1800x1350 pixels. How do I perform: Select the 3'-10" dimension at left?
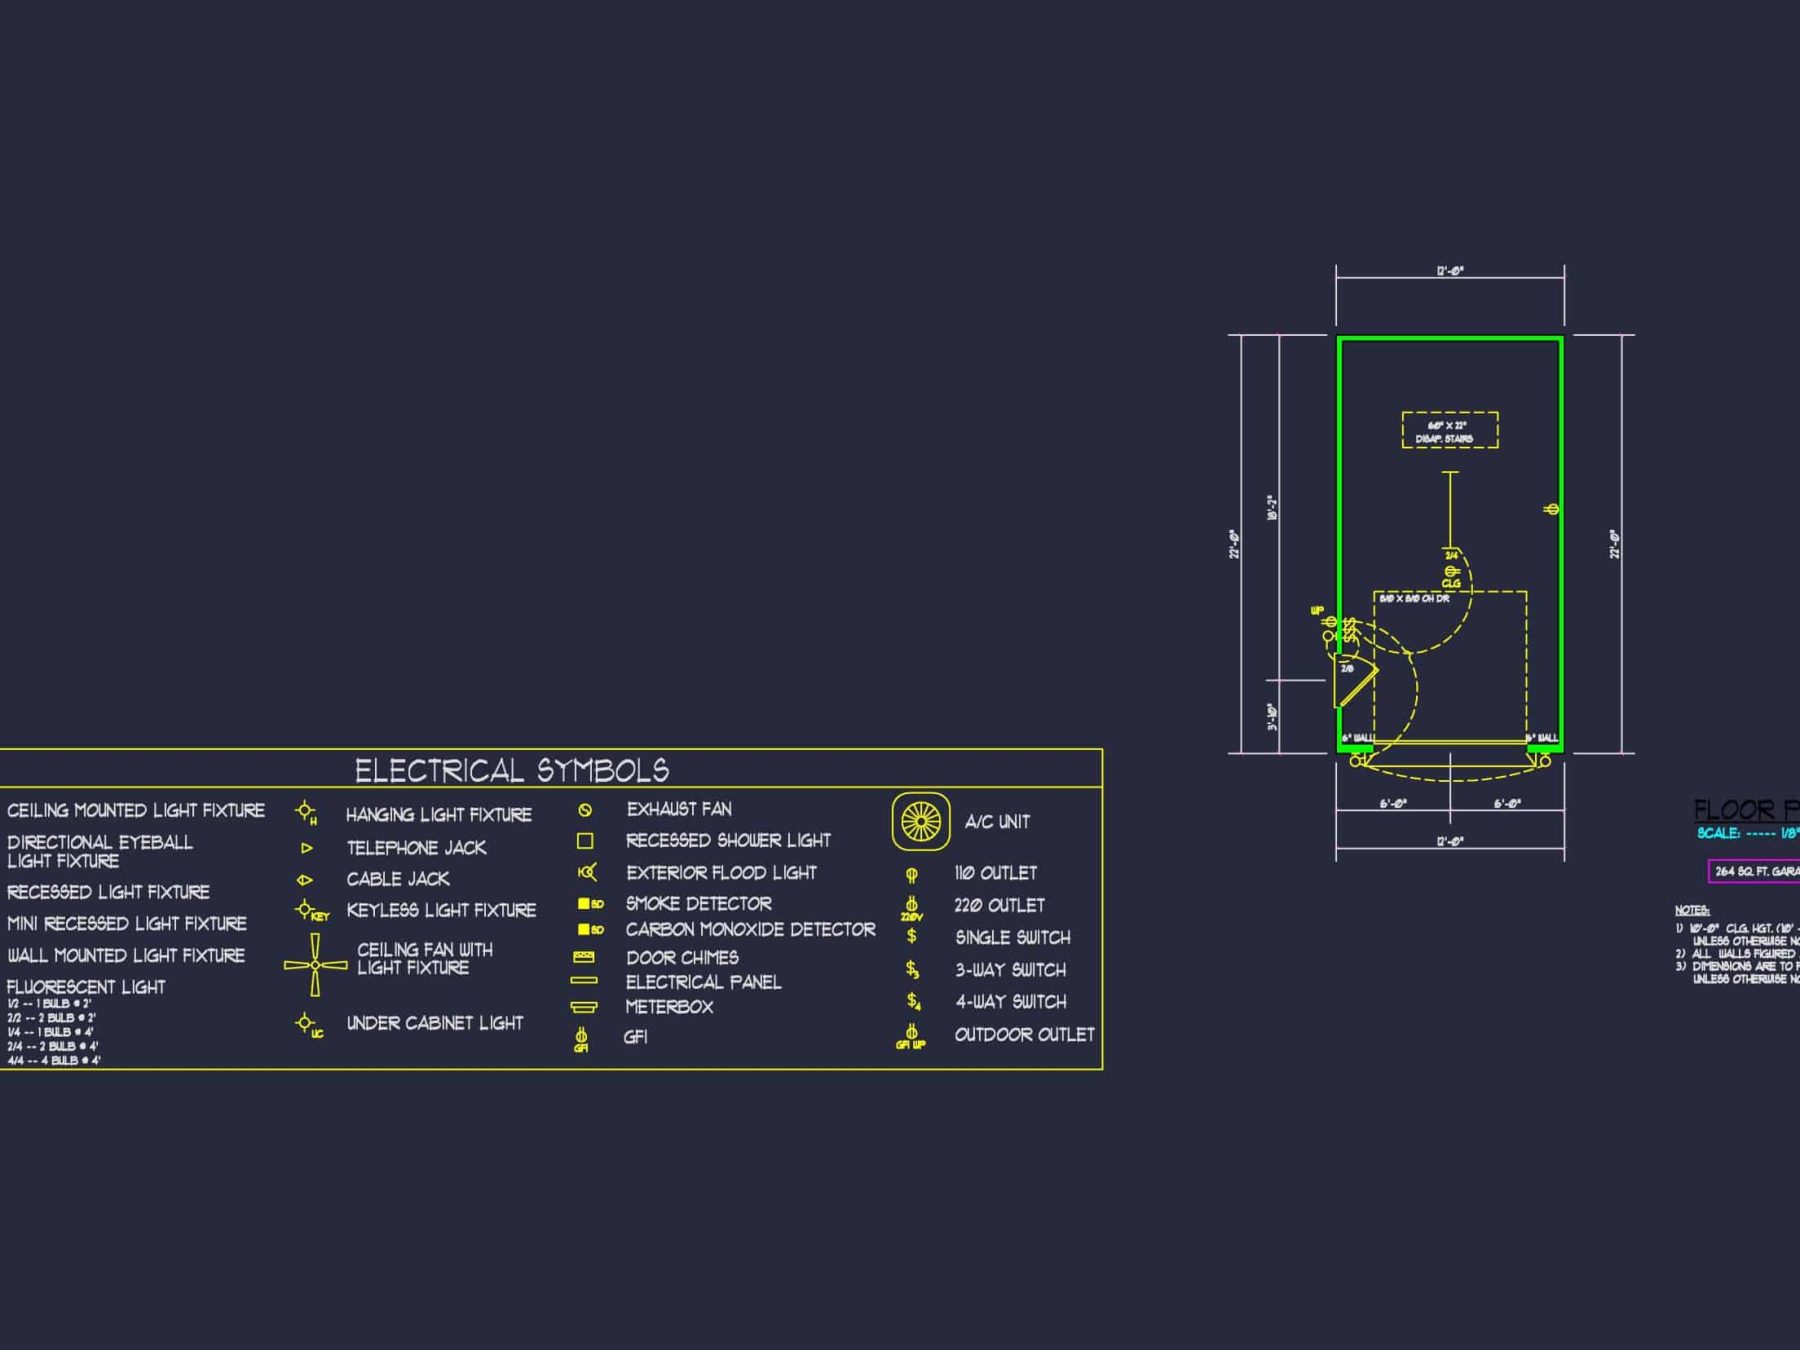coord(1273,717)
